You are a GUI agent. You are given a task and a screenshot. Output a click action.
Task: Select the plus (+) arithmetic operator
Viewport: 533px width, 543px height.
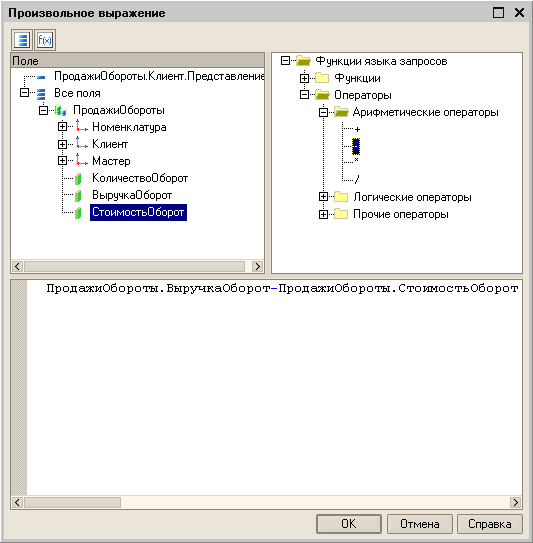357,130
